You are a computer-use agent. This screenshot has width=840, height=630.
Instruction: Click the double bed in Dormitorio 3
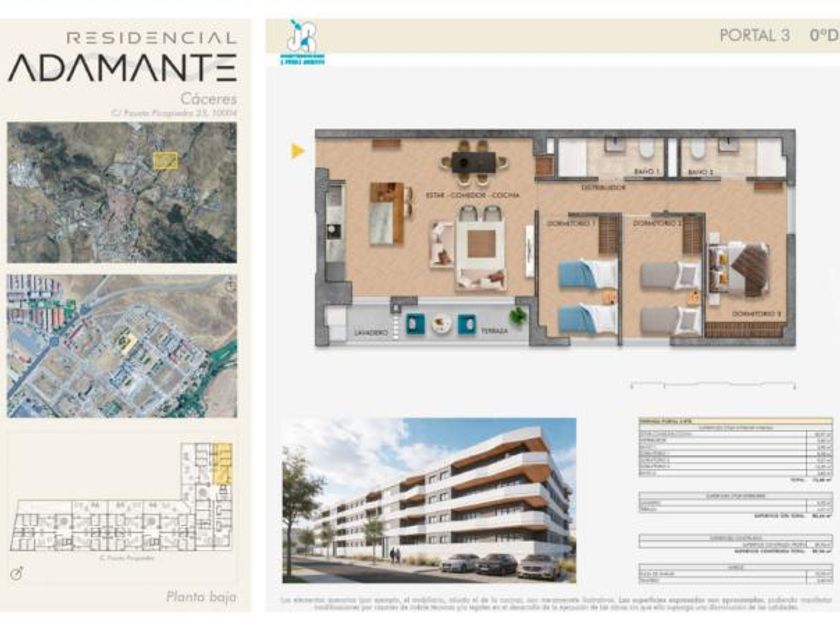[x=739, y=269]
